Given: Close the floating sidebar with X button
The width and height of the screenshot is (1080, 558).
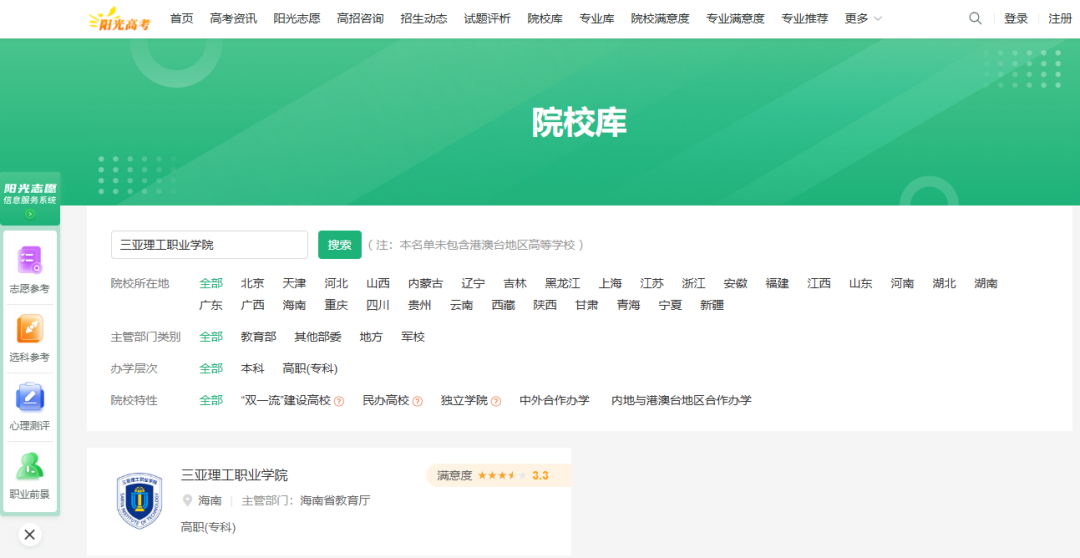Looking at the screenshot, I should (x=29, y=535).
